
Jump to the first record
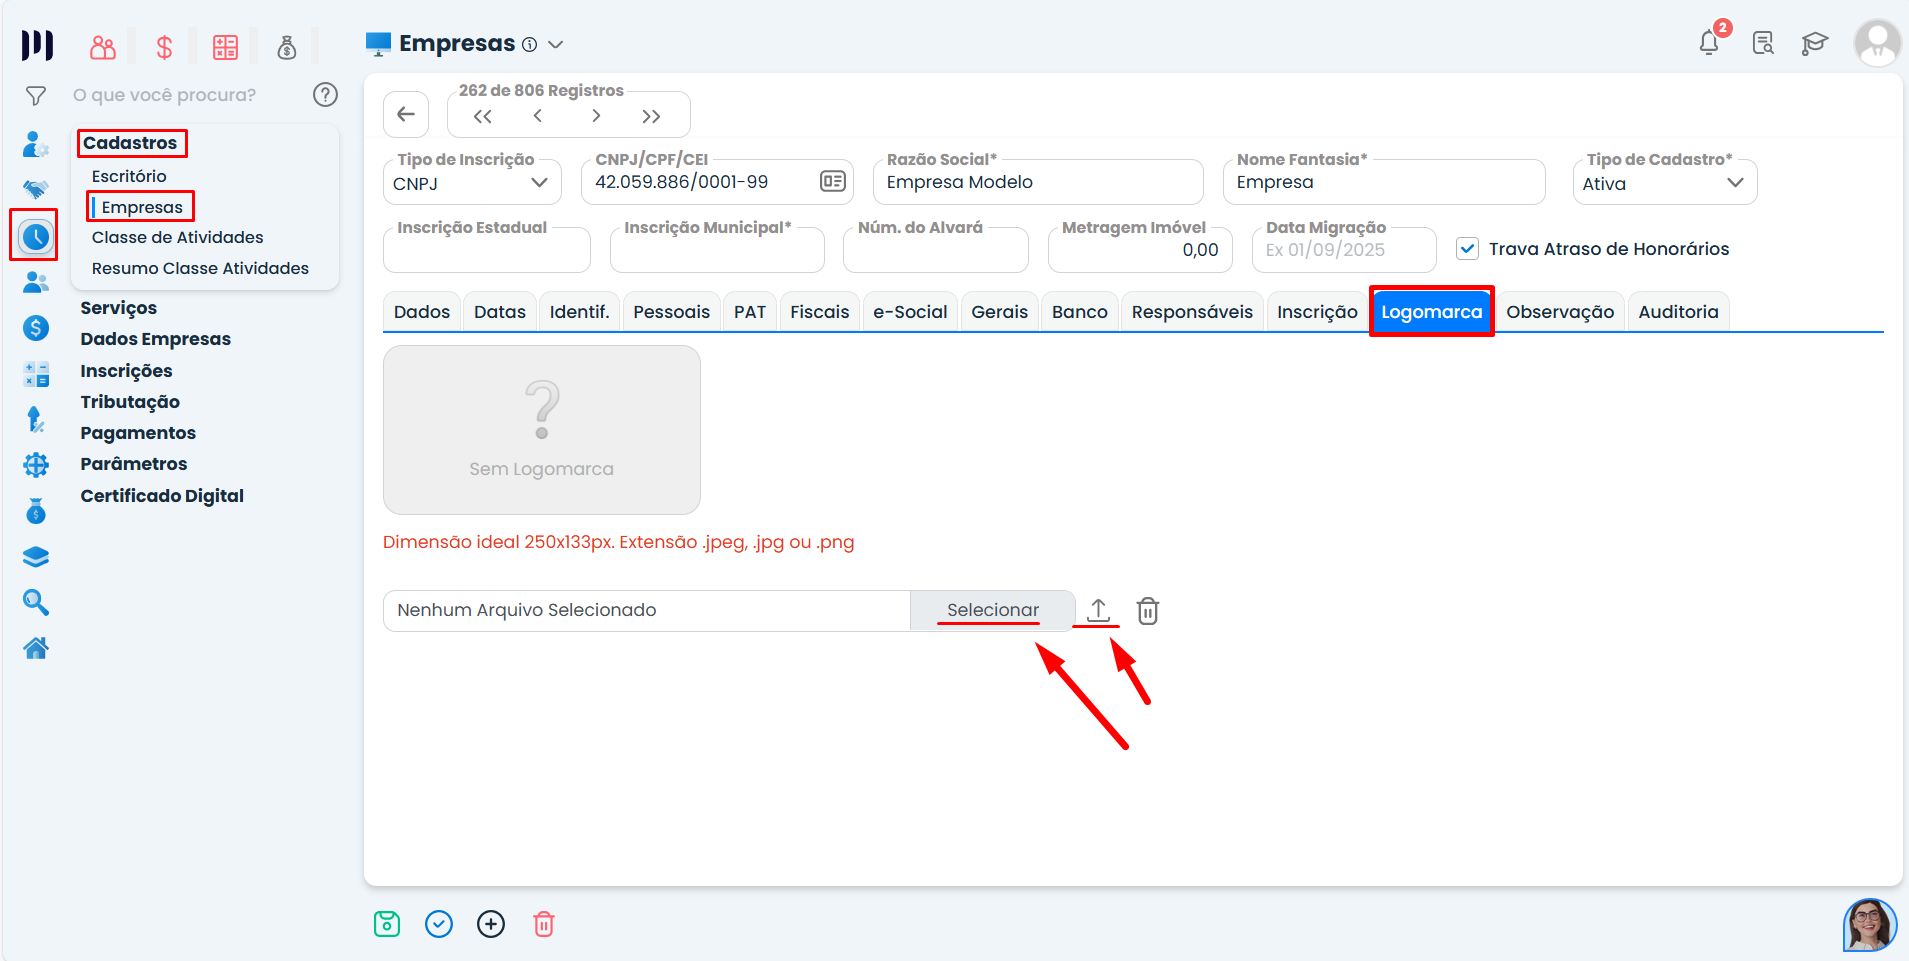coord(483,116)
